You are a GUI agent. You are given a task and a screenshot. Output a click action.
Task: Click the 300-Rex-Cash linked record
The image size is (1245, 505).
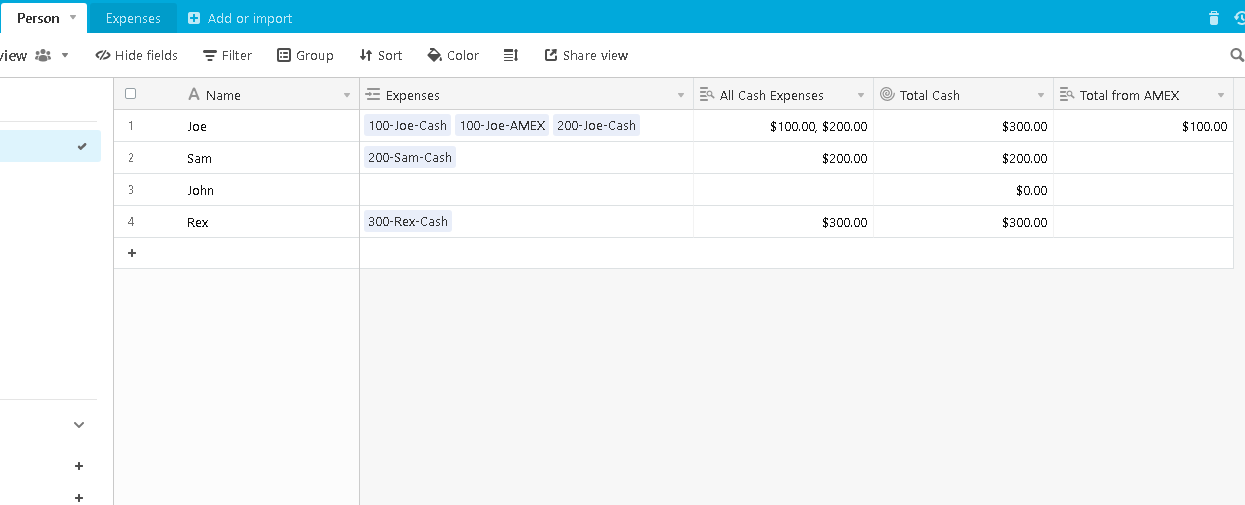tap(408, 221)
